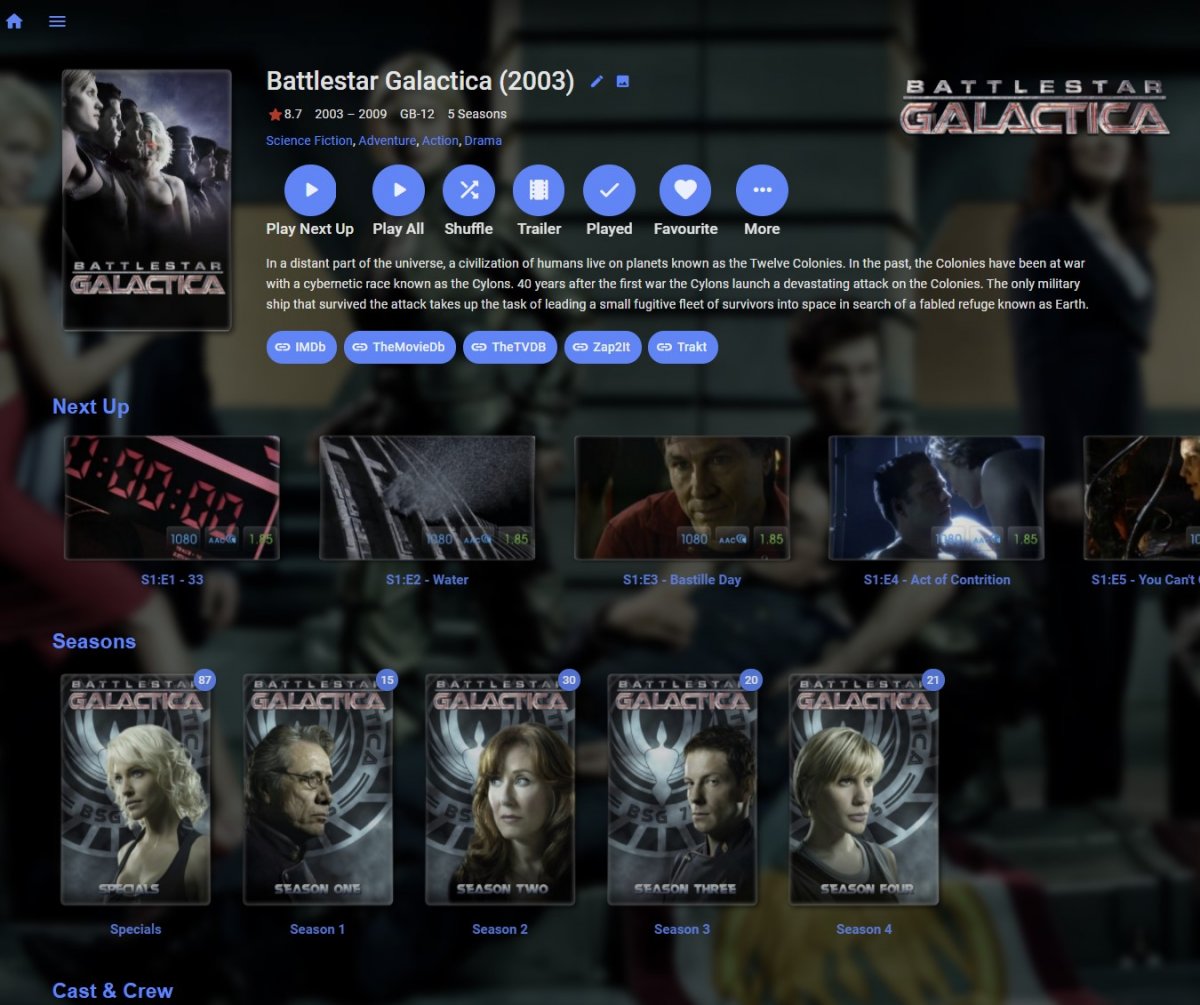Click the Next Up section heading
Viewport: 1200px width, 1005px height.
point(91,407)
